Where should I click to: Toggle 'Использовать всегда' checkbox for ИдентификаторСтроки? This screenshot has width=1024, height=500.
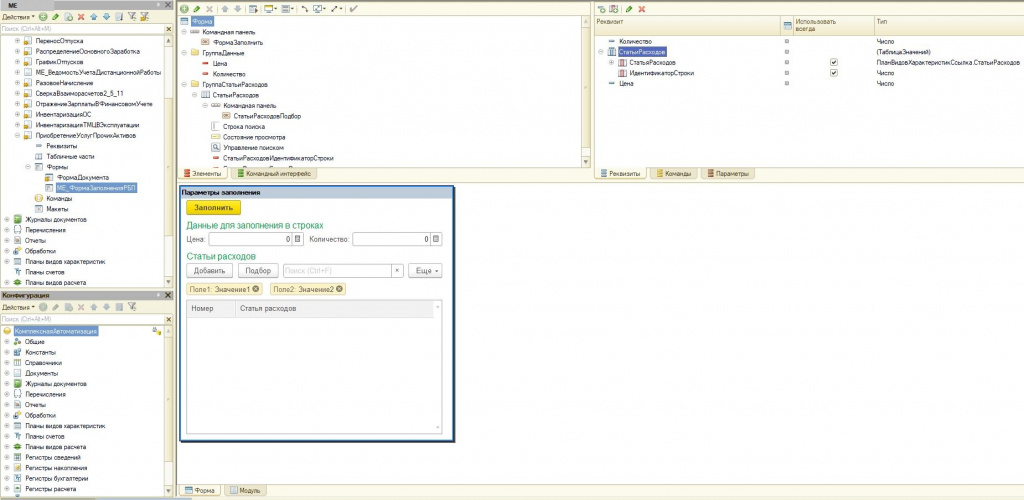click(x=833, y=73)
